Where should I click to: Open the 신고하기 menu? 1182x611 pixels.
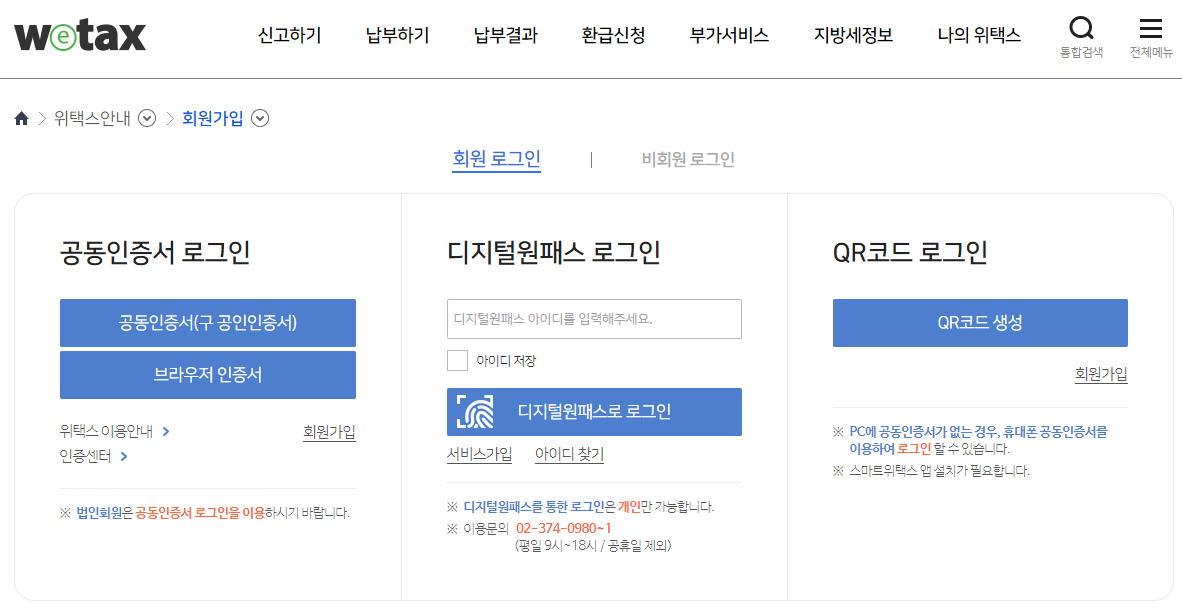[289, 35]
